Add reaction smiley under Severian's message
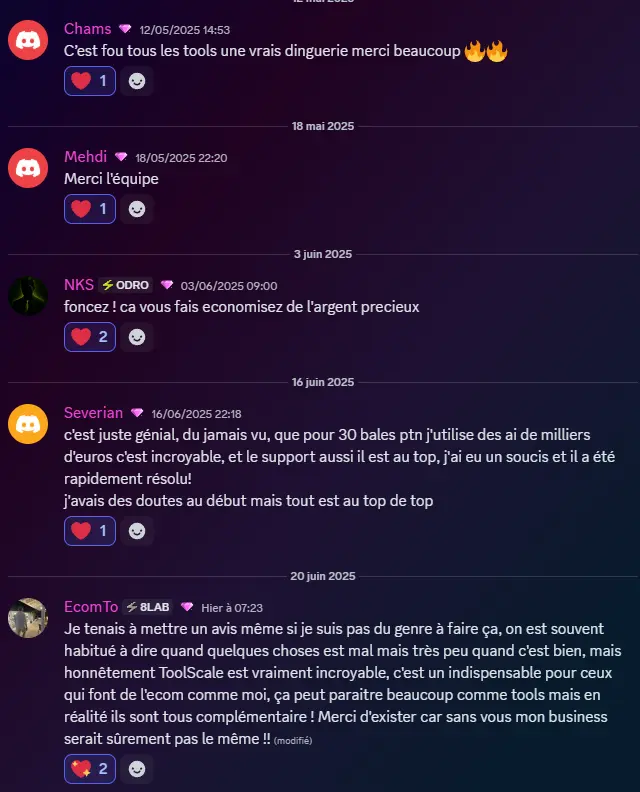This screenshot has width=640, height=792. [x=137, y=531]
